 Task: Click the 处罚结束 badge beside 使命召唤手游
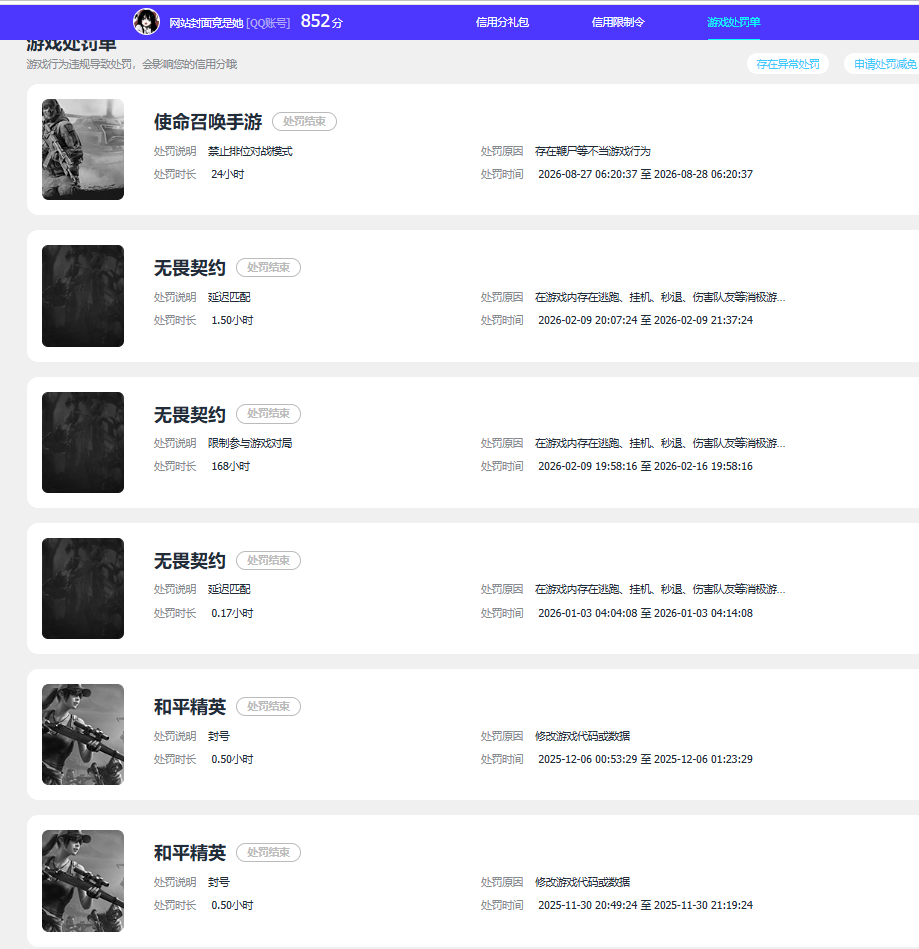tap(305, 122)
